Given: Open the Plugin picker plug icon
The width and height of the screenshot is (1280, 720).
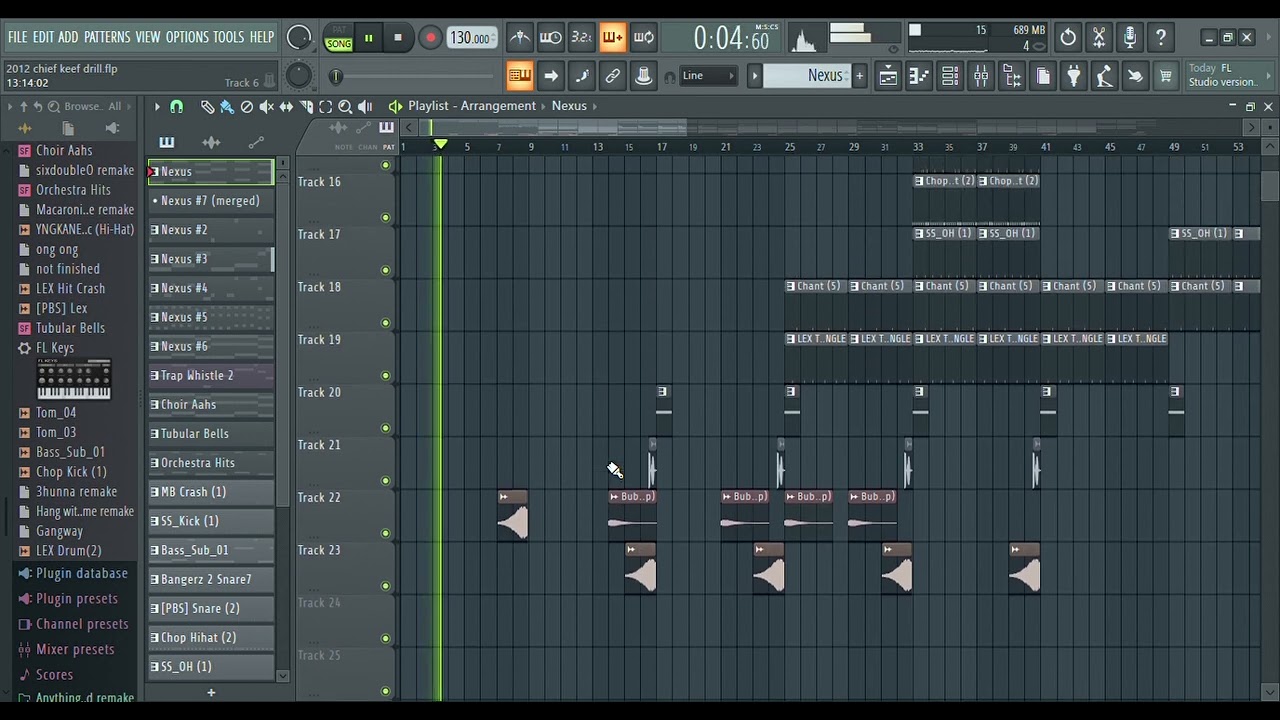Looking at the screenshot, I should click(1073, 76).
